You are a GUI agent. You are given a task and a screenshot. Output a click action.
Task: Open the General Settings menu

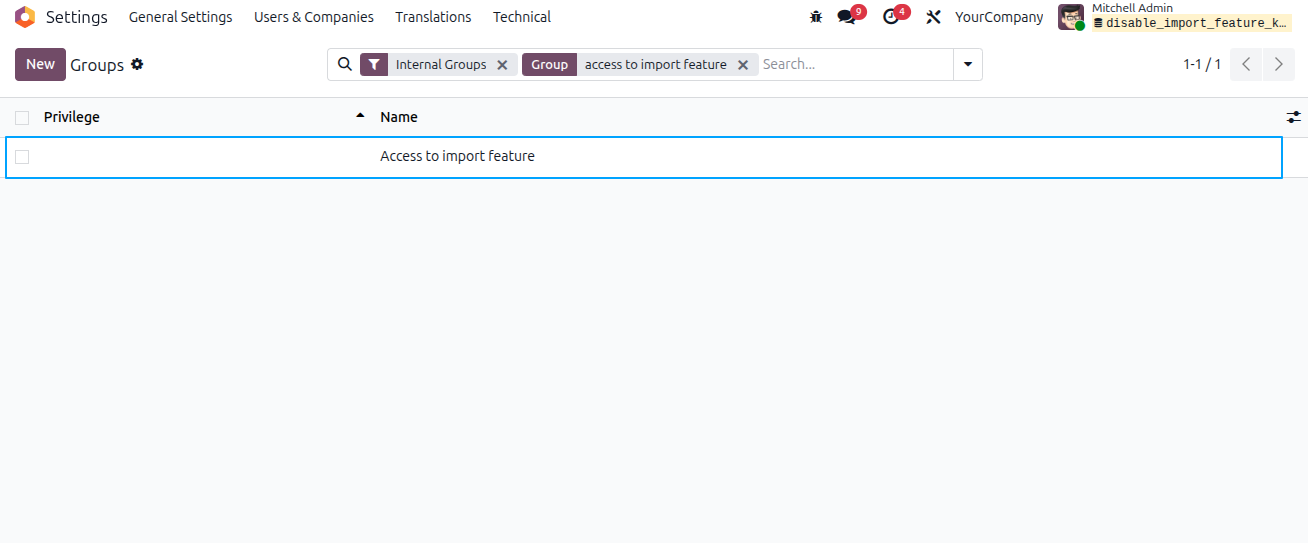181,17
